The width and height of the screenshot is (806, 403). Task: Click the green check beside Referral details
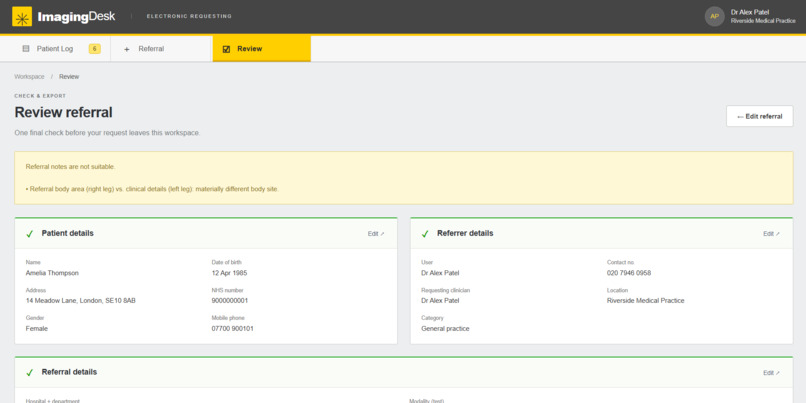coord(30,373)
